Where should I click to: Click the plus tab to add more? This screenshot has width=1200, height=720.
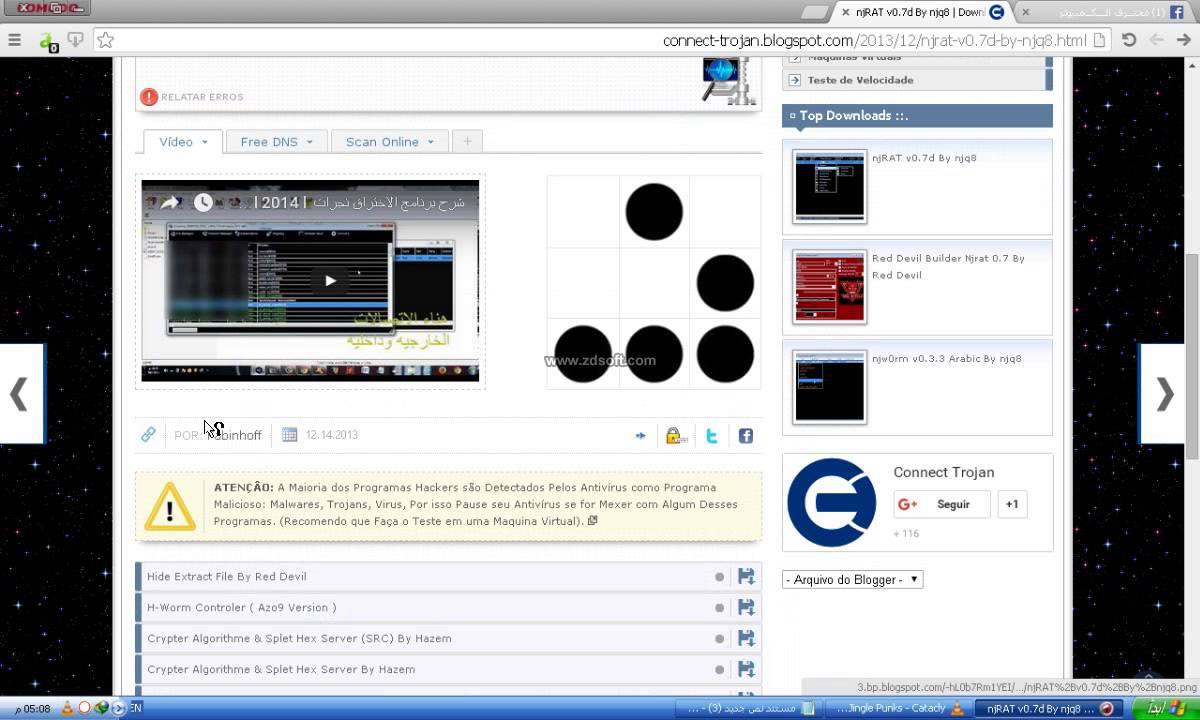coord(467,142)
